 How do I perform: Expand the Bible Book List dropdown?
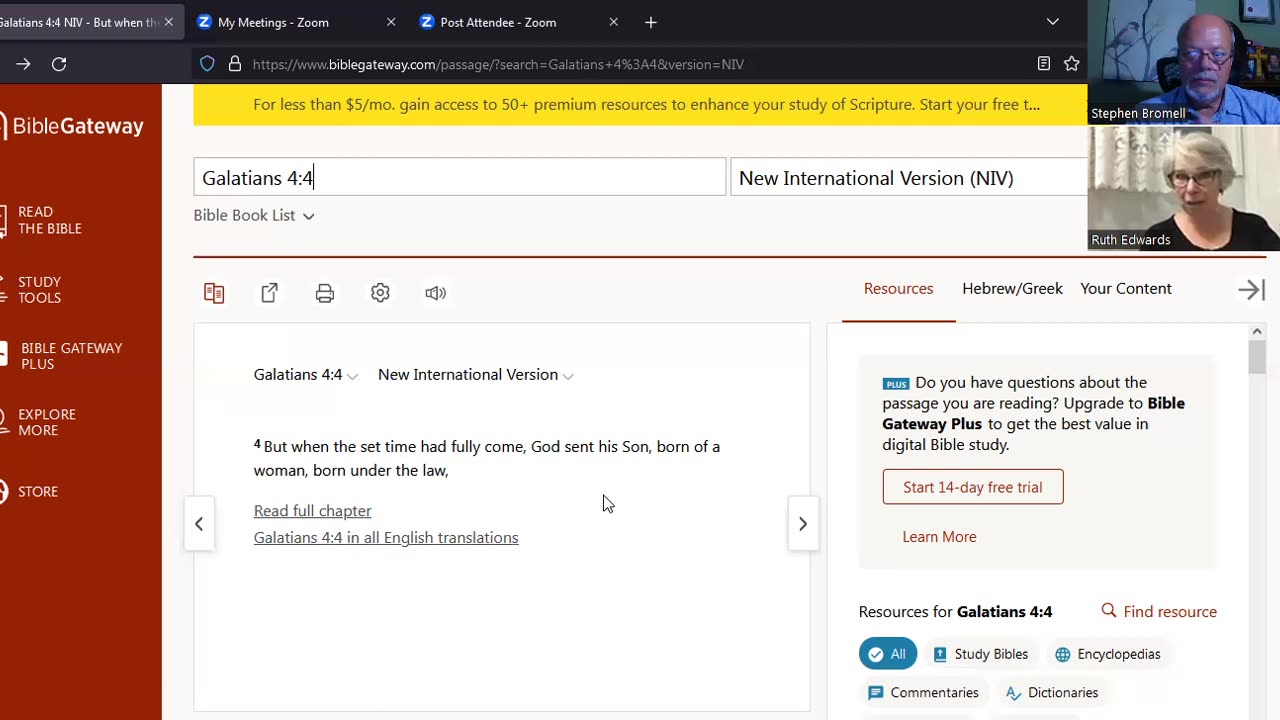pyautogui.click(x=254, y=215)
